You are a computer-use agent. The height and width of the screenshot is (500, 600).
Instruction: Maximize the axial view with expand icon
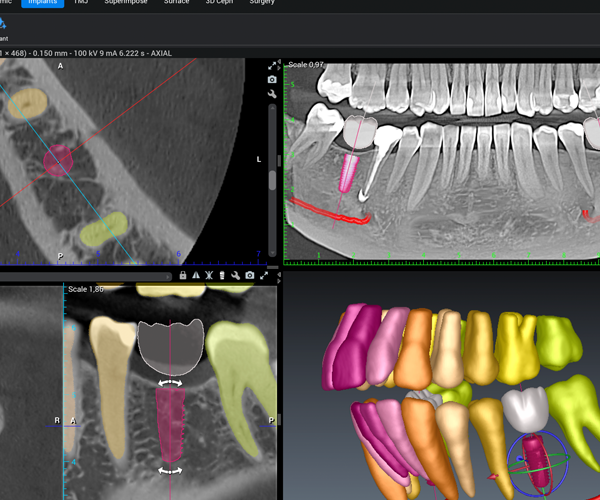(x=272, y=65)
